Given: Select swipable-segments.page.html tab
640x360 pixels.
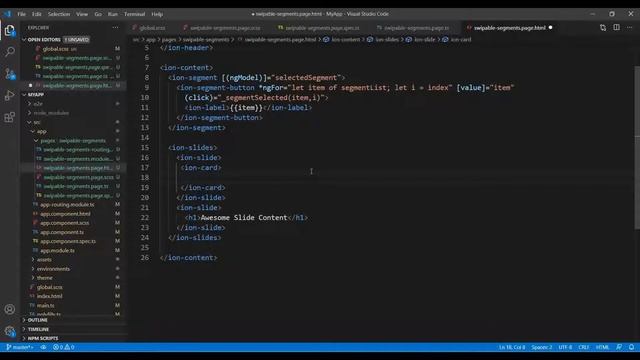Looking at the screenshot, I should (x=510, y=28).
